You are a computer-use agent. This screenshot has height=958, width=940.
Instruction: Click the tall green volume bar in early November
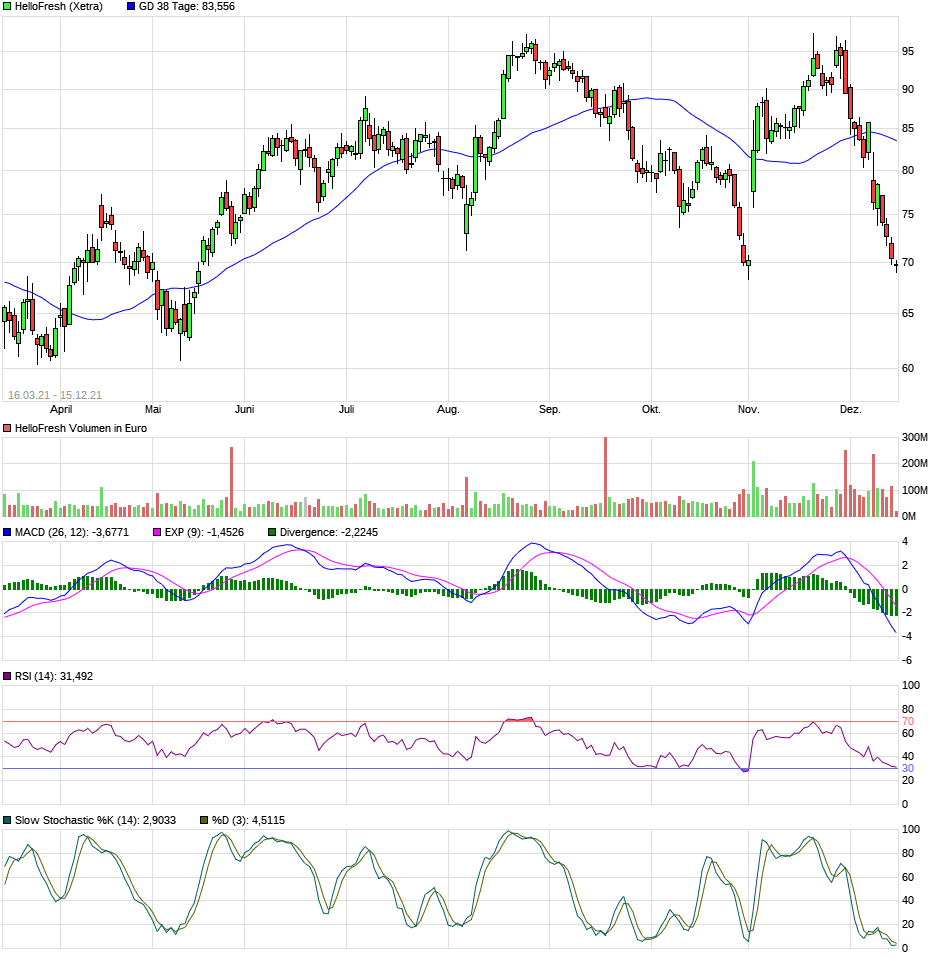(x=754, y=489)
